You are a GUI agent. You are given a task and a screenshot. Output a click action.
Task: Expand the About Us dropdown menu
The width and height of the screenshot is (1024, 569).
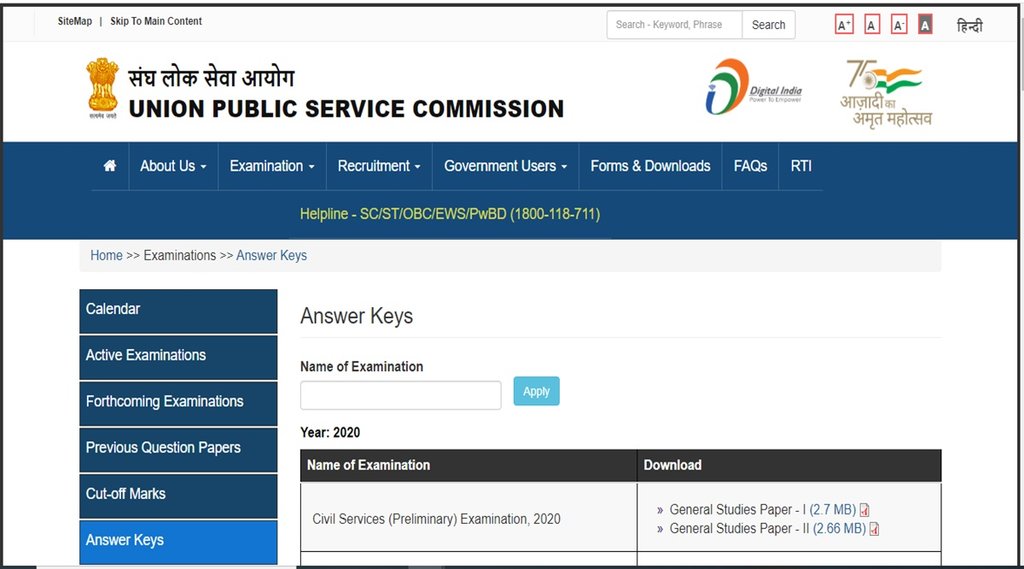pos(173,166)
